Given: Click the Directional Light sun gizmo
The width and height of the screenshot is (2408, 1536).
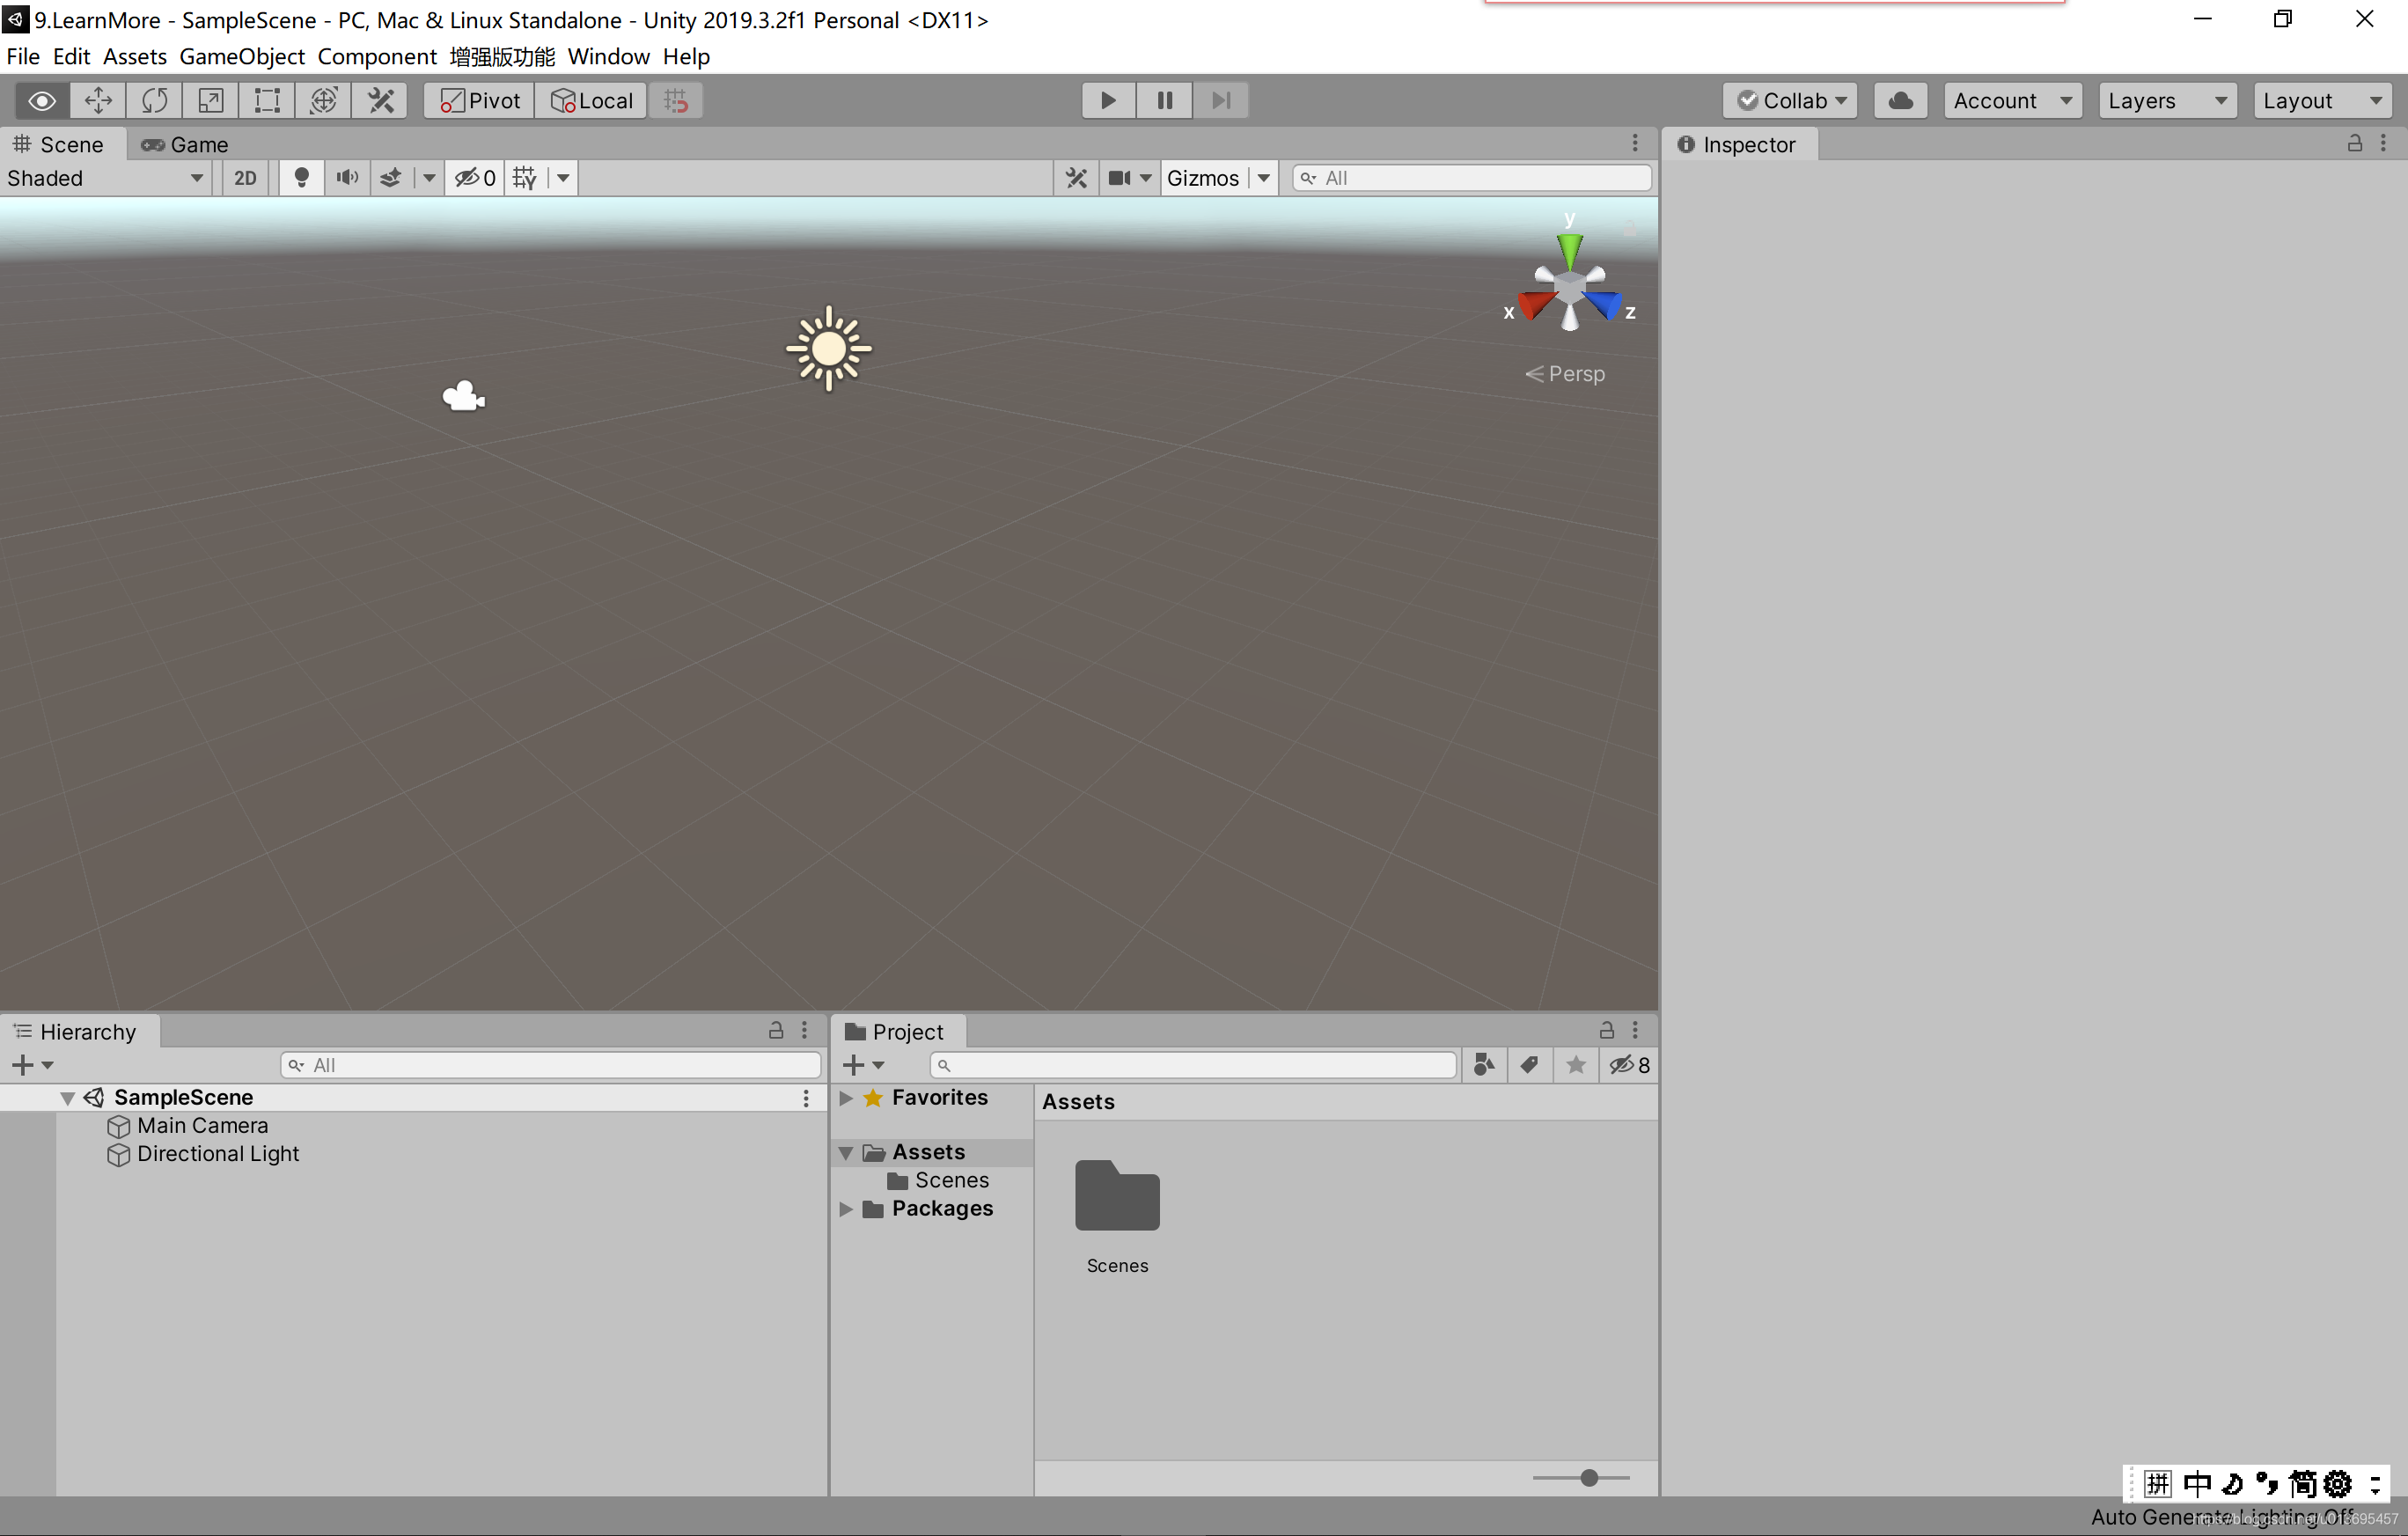Looking at the screenshot, I should point(828,349).
